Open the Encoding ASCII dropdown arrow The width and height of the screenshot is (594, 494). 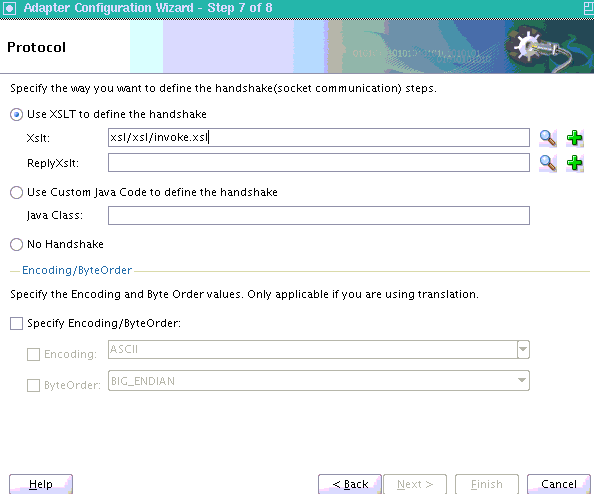pyautogui.click(x=523, y=349)
